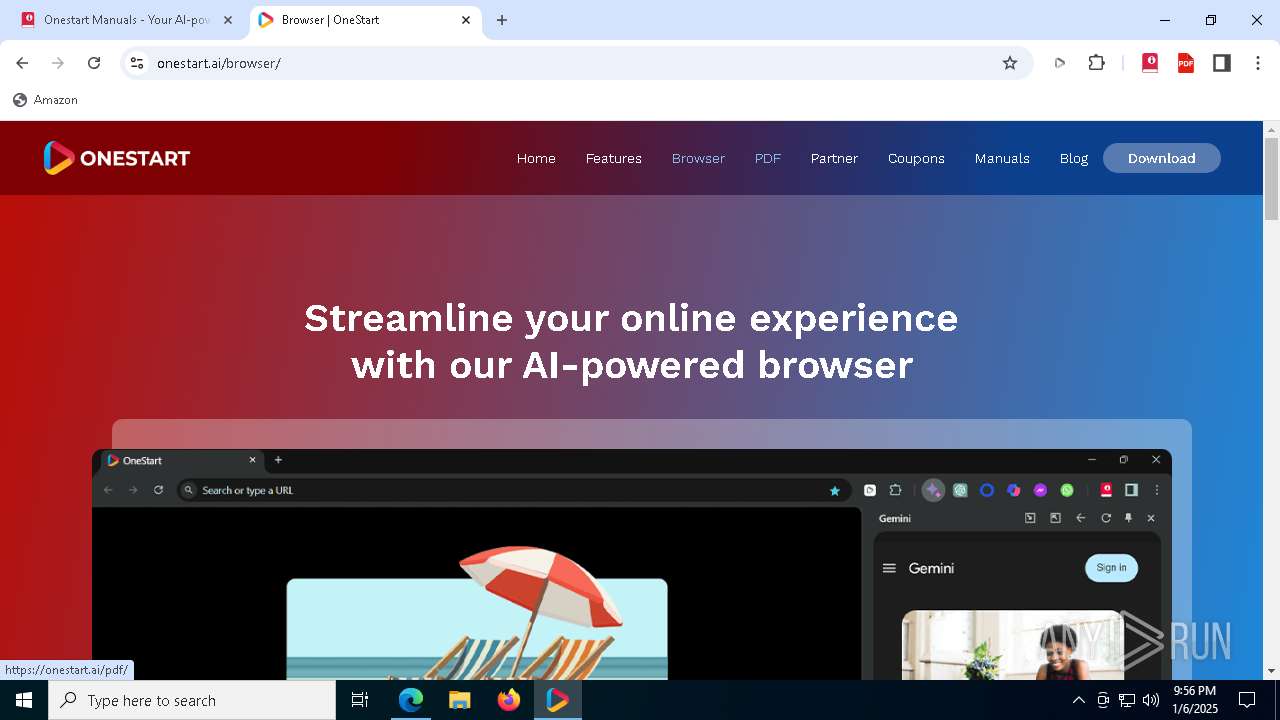
Task: Open the browser three-dot menu
Action: pyautogui.click(x=1258, y=63)
